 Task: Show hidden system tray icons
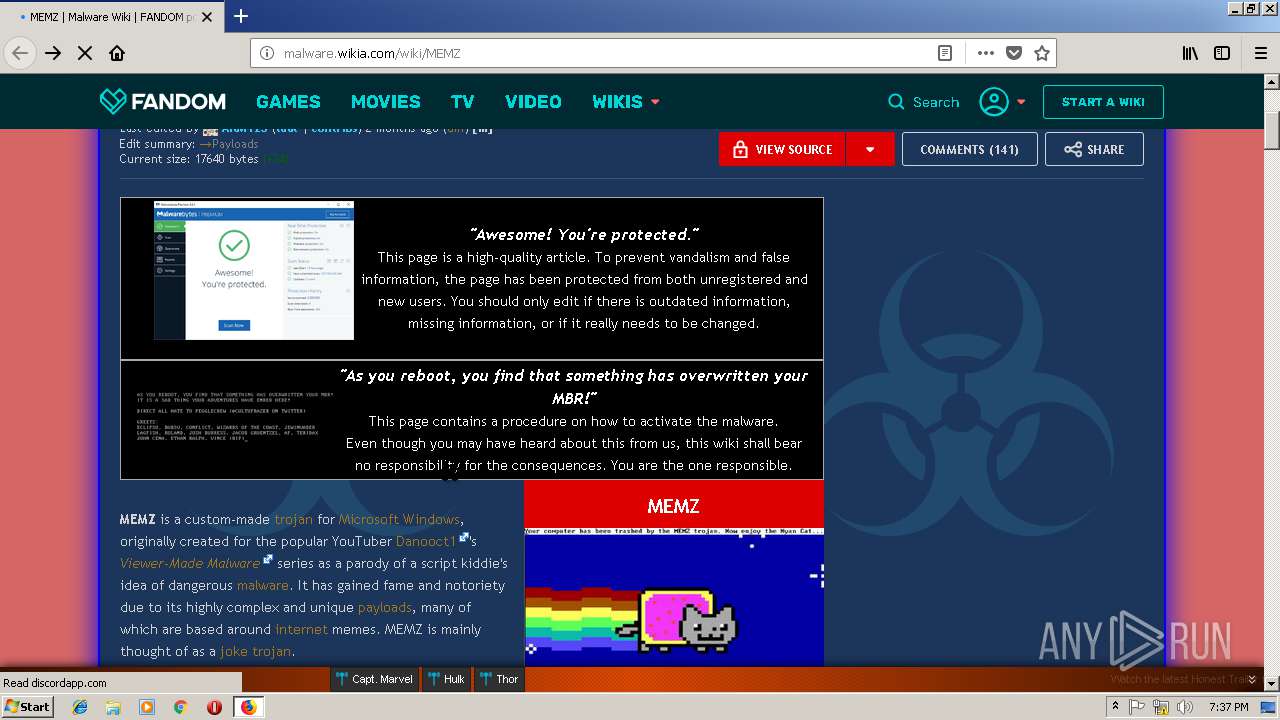click(1116, 707)
